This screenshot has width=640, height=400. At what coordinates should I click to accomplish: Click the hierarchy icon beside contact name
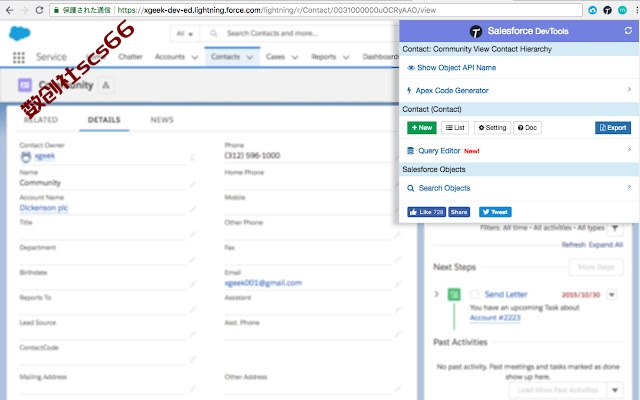point(106,85)
